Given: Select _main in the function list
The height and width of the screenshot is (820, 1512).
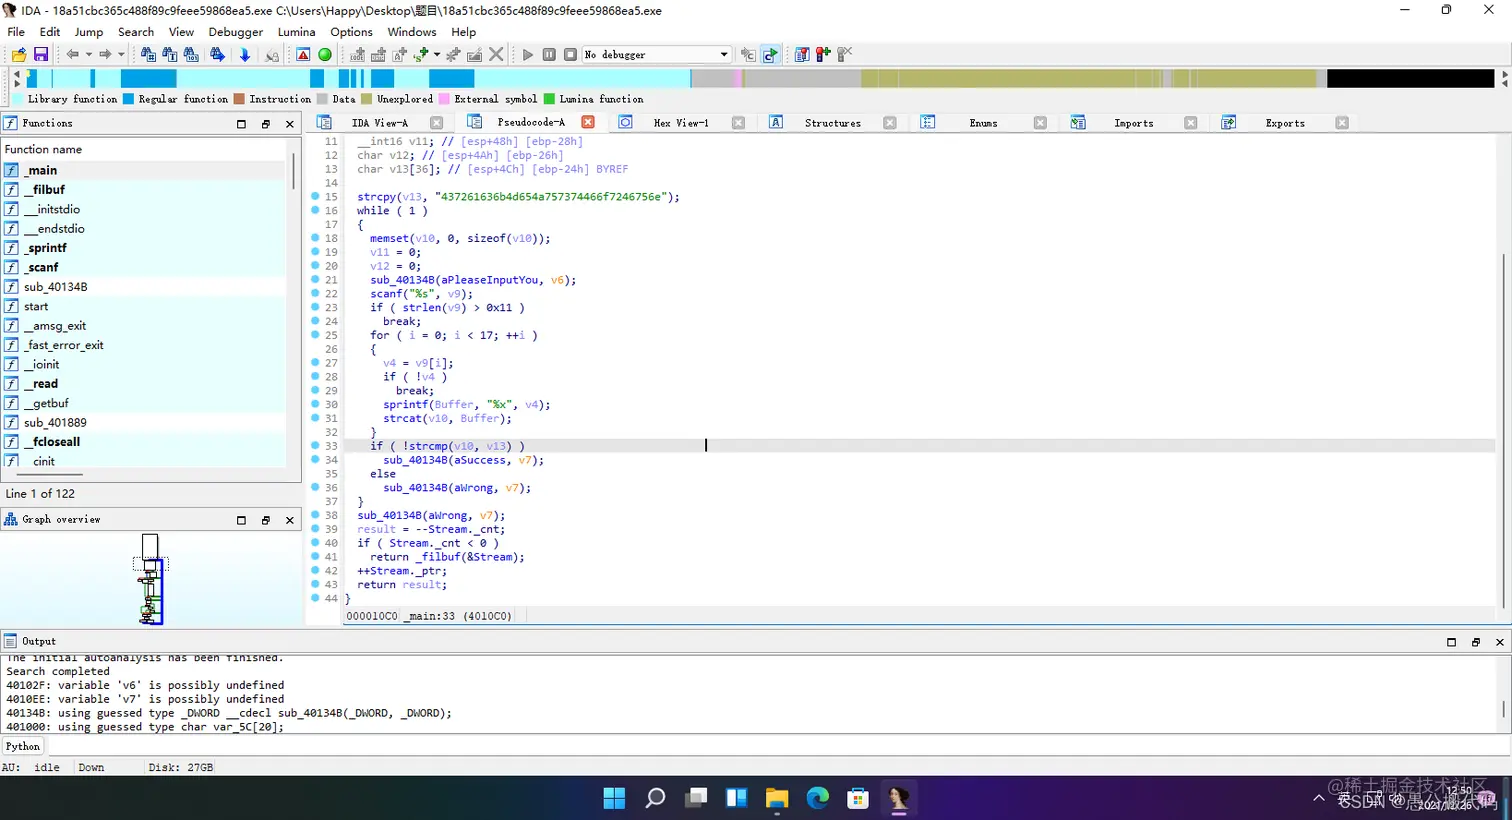Looking at the screenshot, I should (x=144, y=171).
